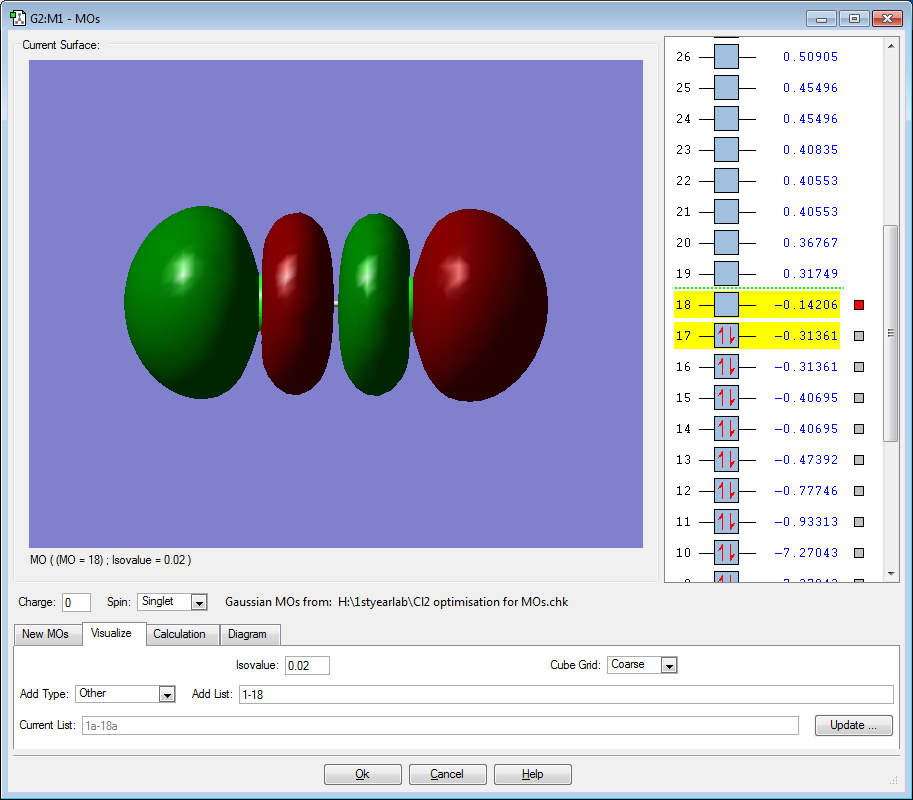913x800 pixels.
Task: Select the highlighted orbital box for MO 18
Action: (726, 305)
